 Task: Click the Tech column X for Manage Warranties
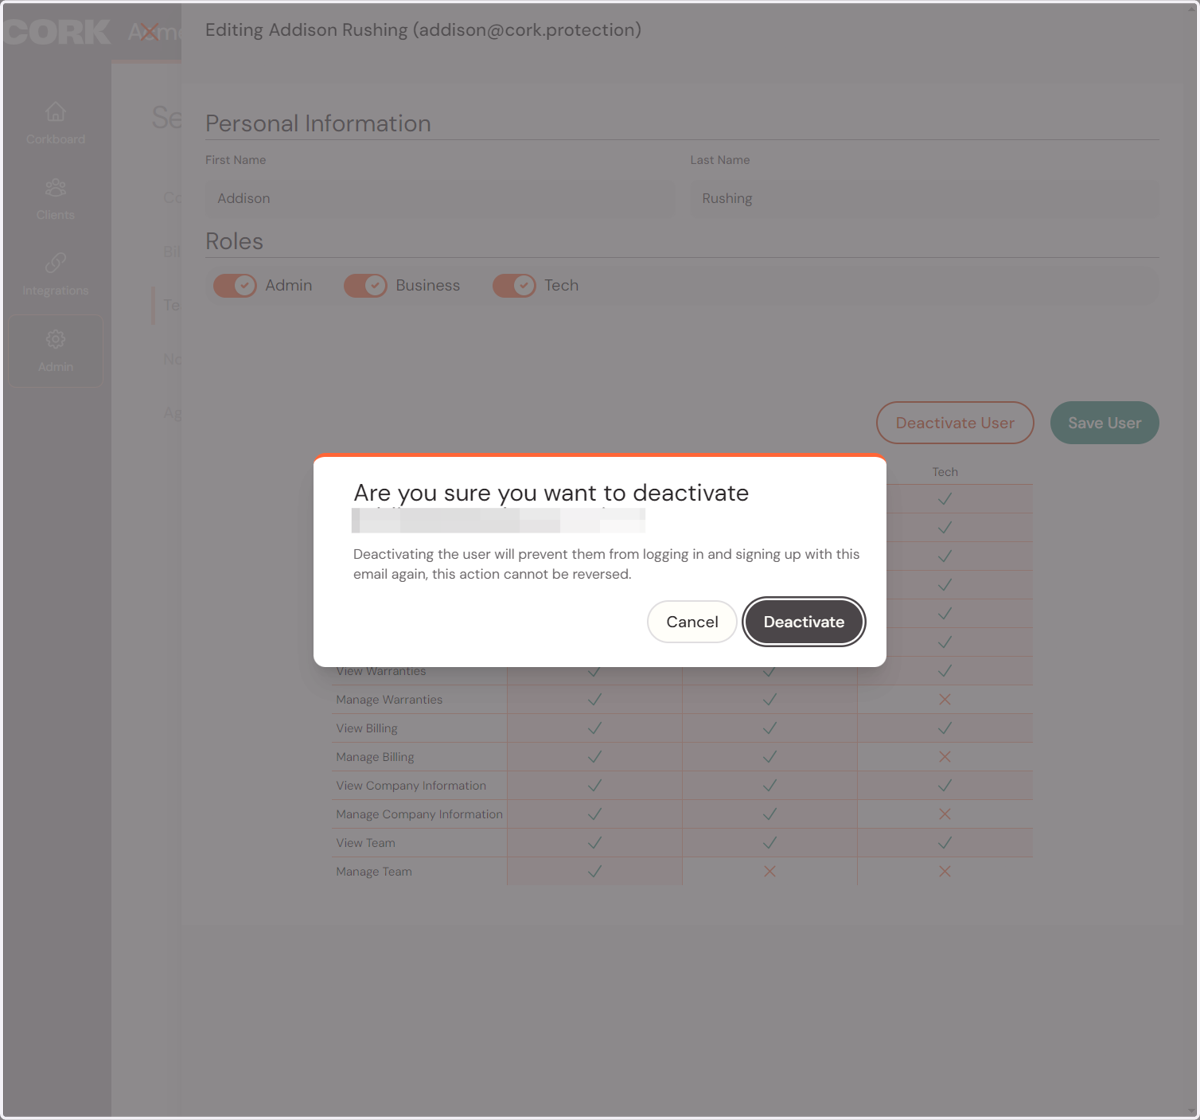pos(945,700)
